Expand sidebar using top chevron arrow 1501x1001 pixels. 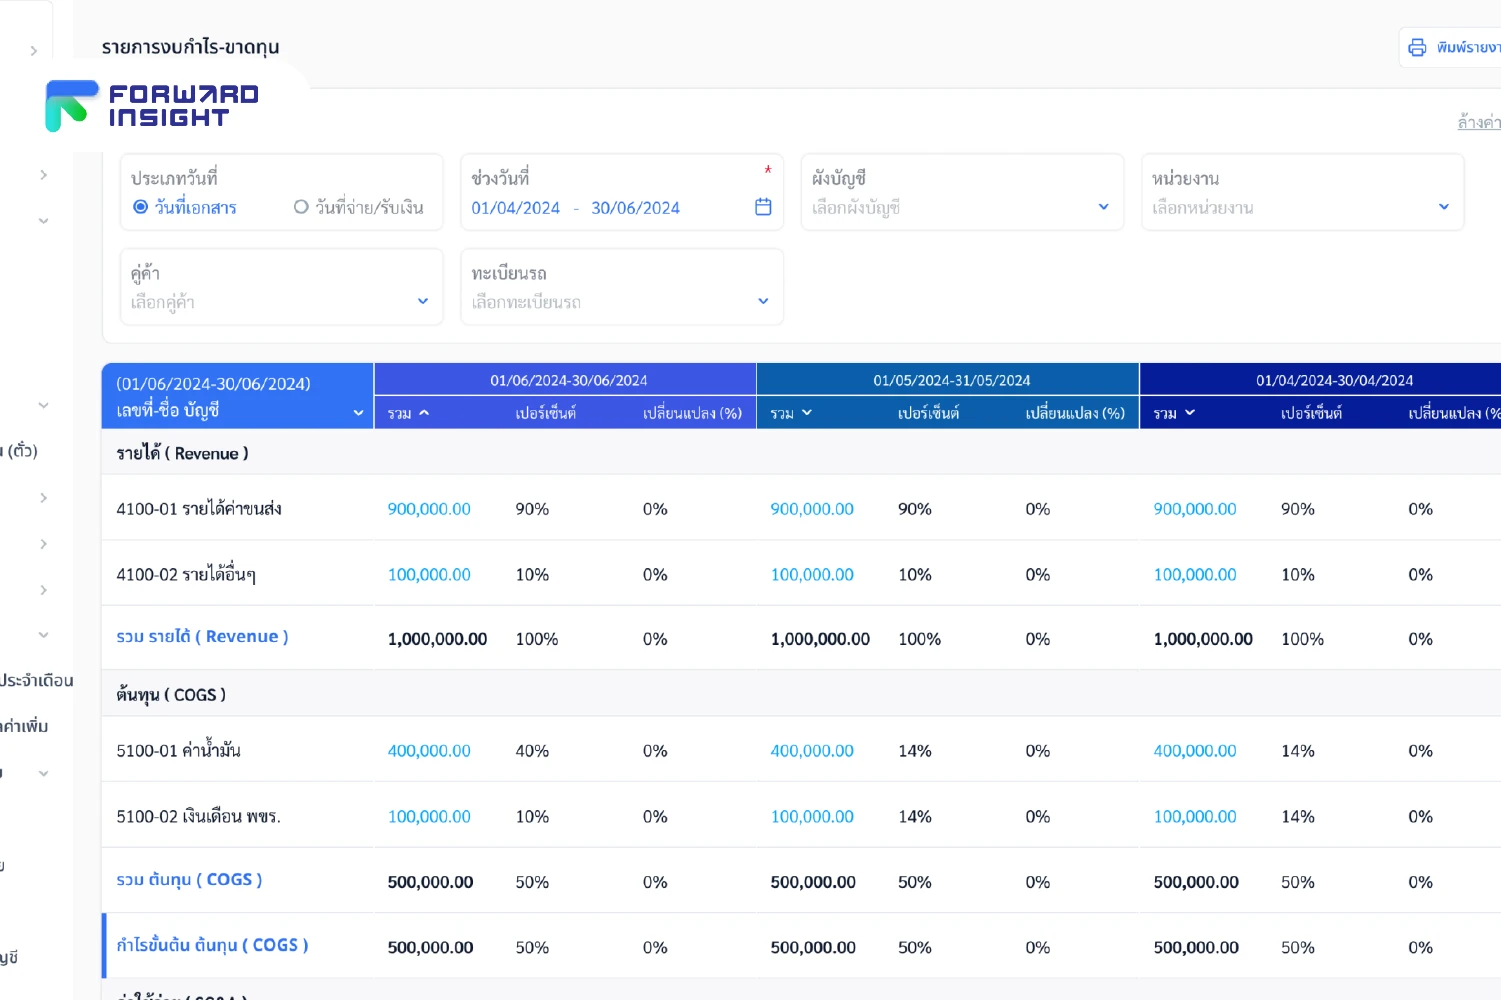[34, 51]
